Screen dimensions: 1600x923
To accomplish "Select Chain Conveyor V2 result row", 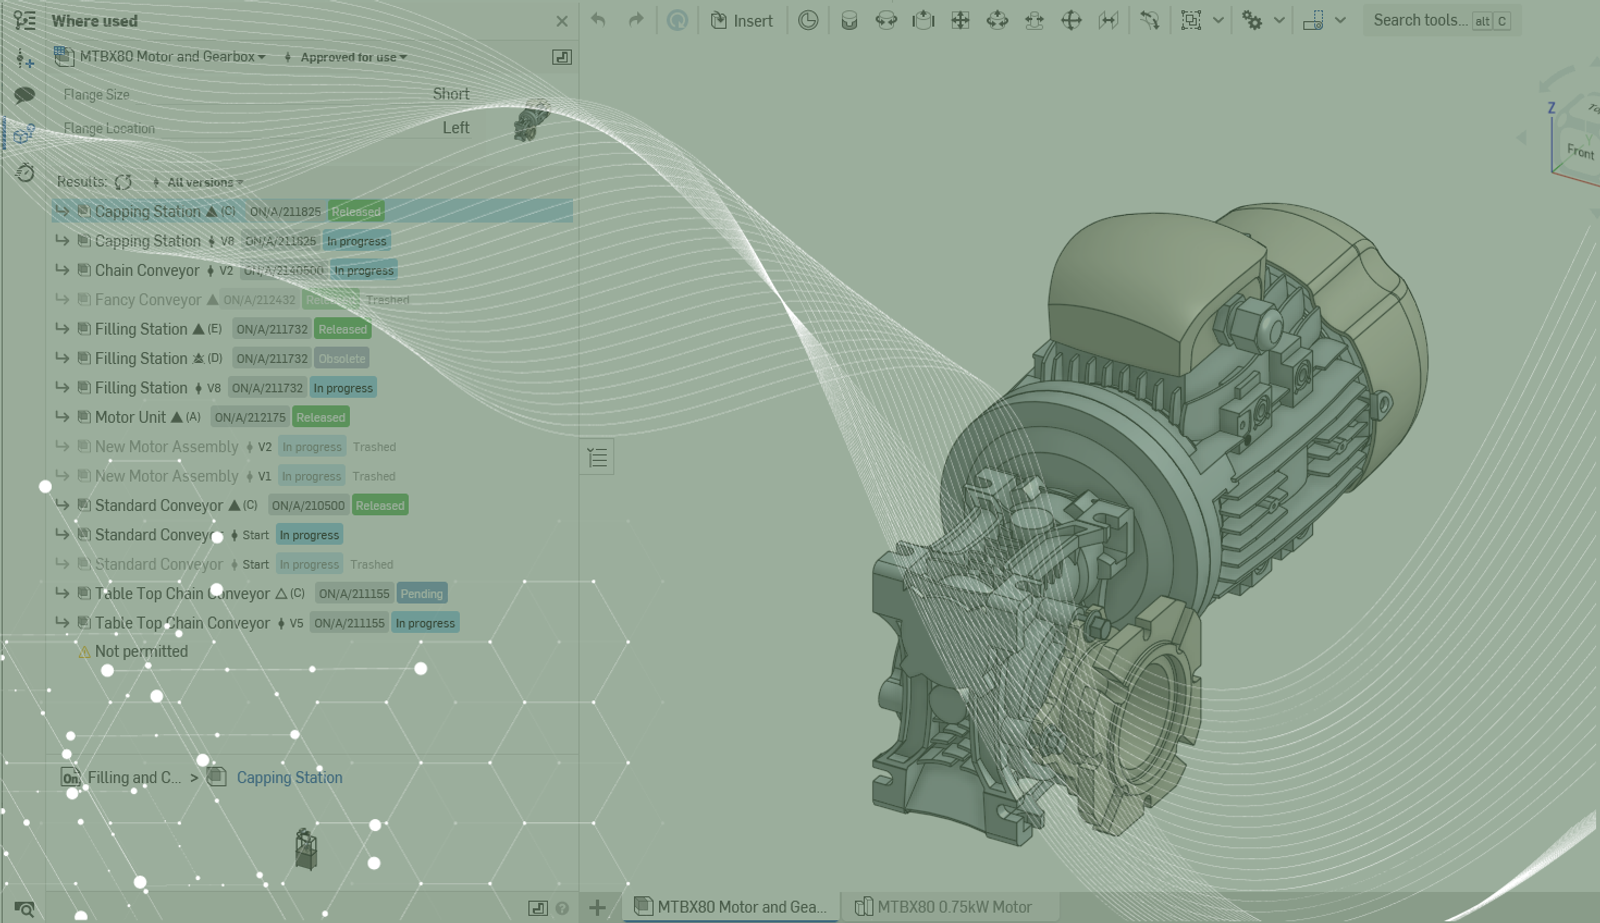I will tap(147, 270).
